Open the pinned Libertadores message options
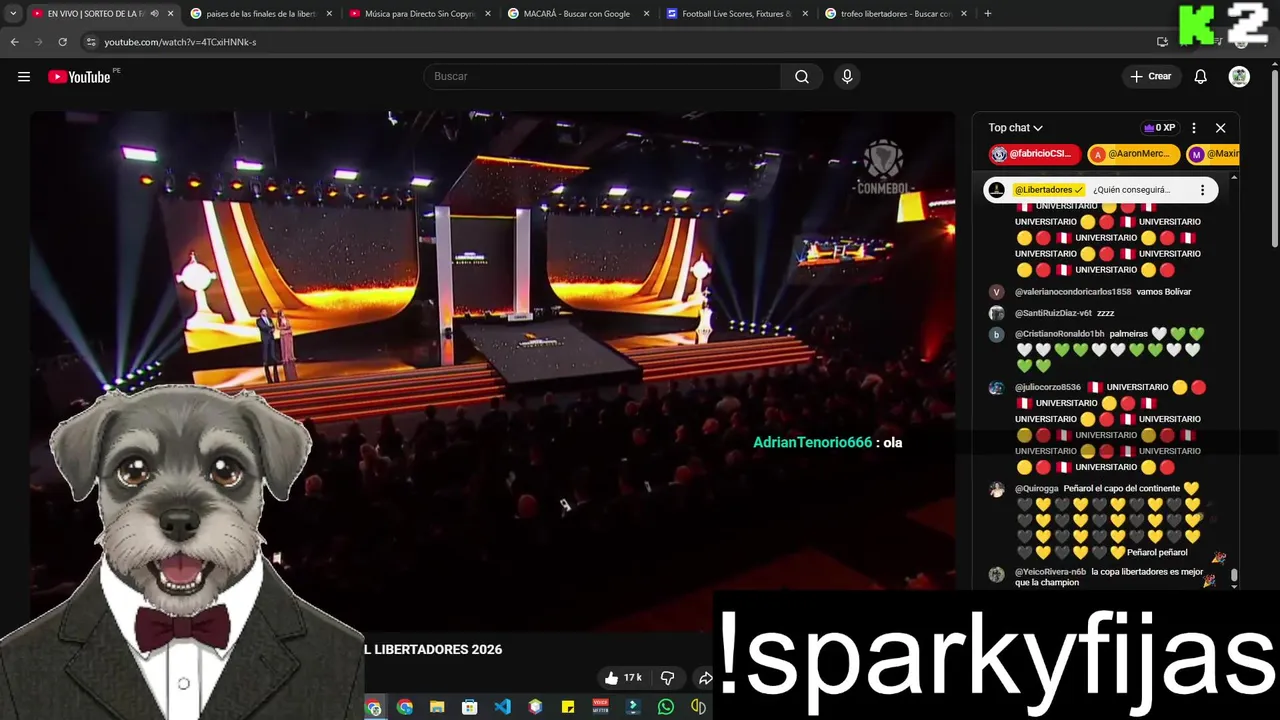The image size is (1280, 720). [1202, 190]
